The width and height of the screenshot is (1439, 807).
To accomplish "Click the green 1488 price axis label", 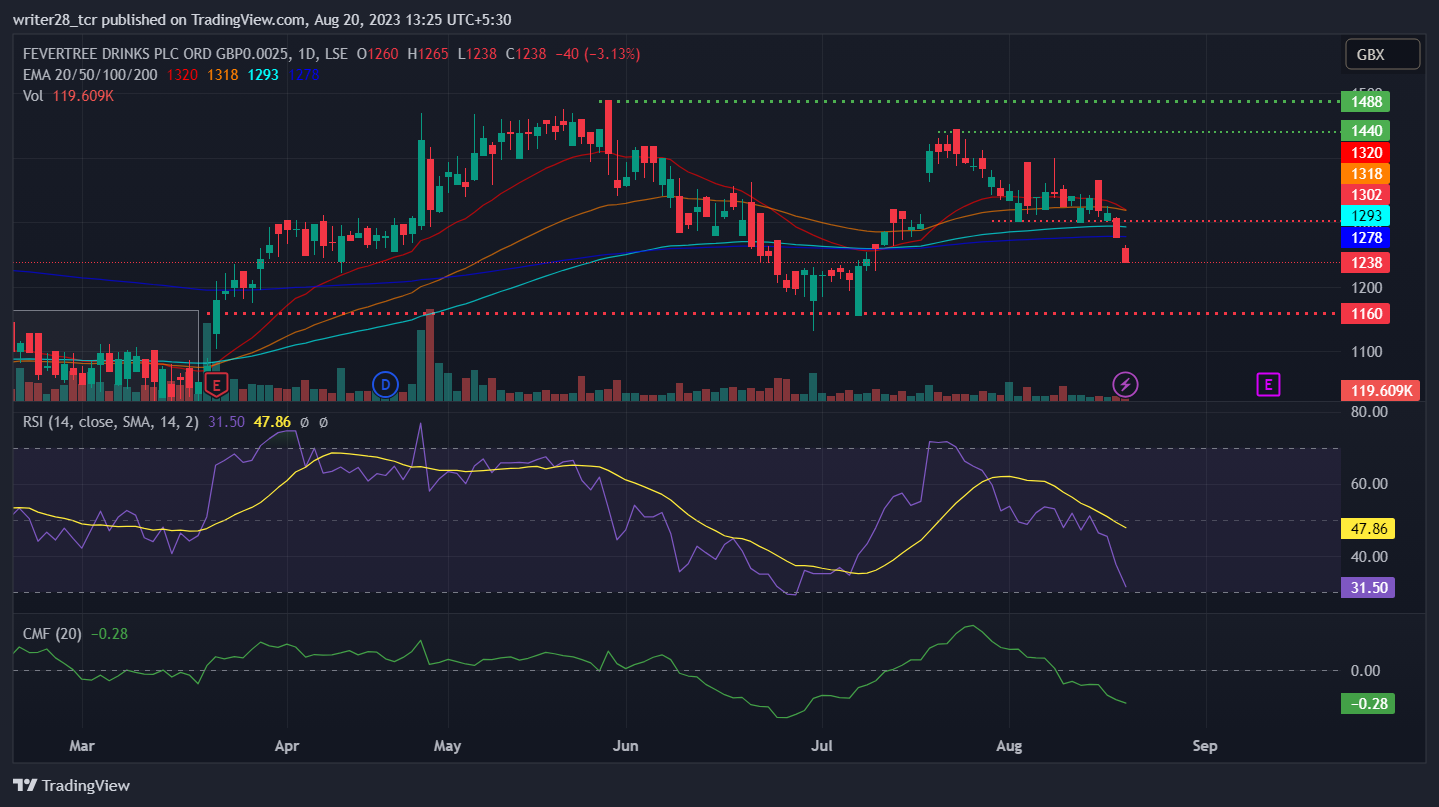I will pos(1366,101).
